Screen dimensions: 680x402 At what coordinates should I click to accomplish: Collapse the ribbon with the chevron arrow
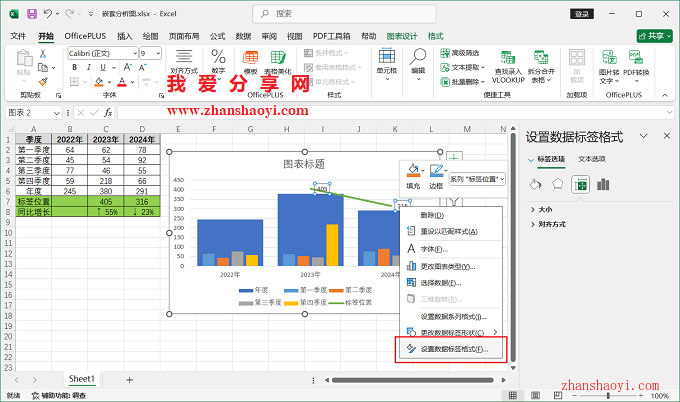tap(665, 95)
